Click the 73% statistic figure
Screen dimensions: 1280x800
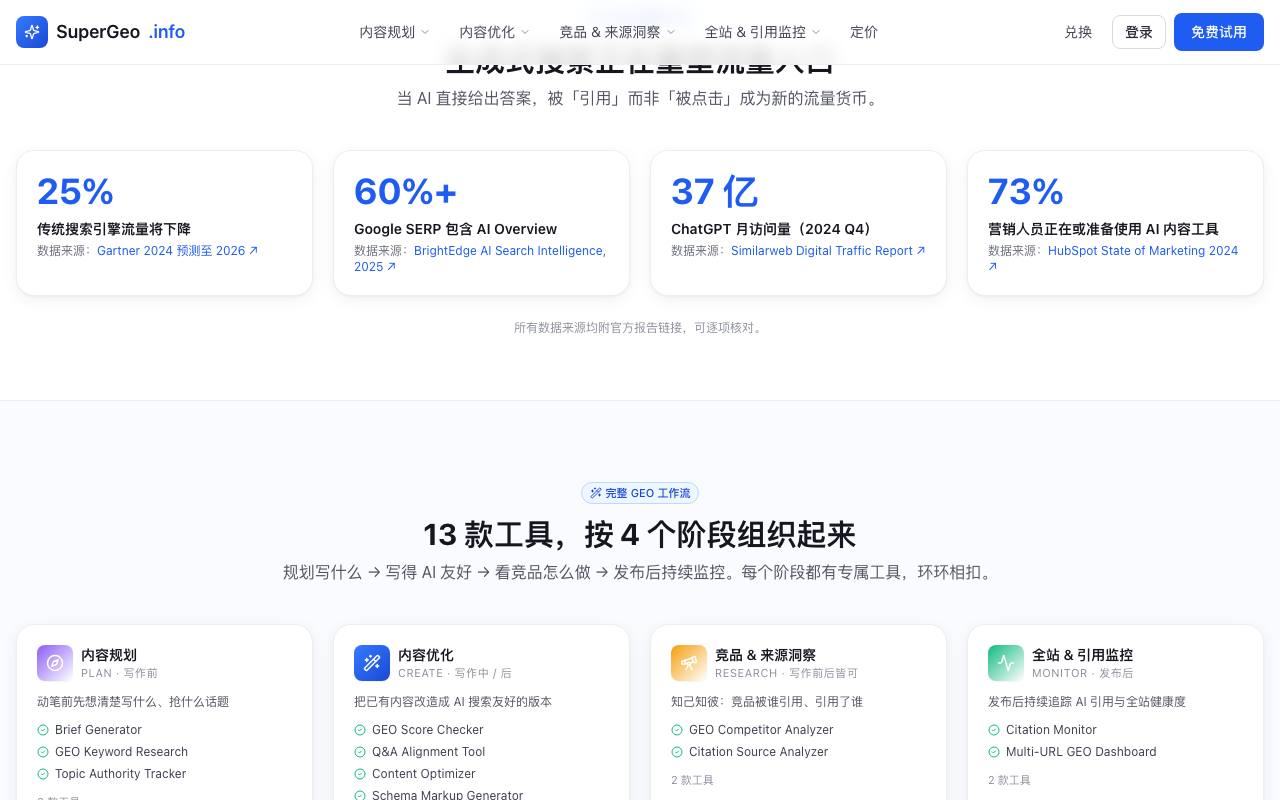point(1026,191)
